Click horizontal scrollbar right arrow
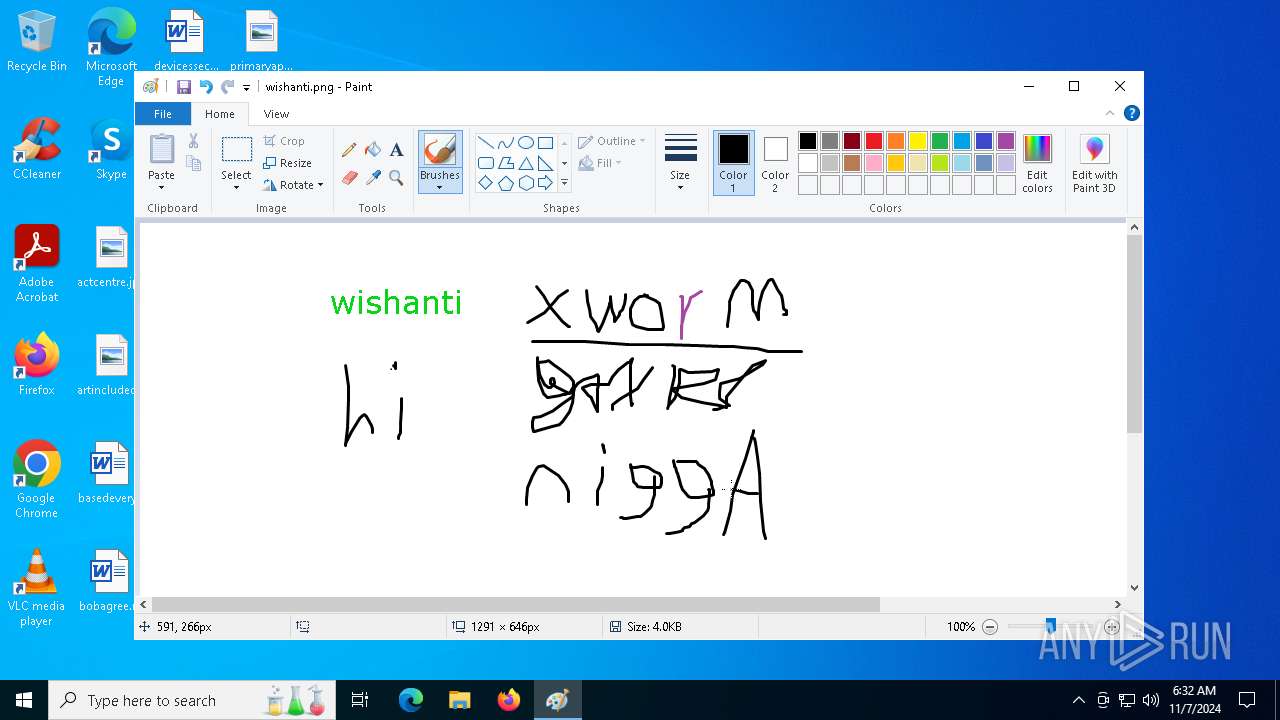This screenshot has width=1280, height=720. coord(1117,604)
